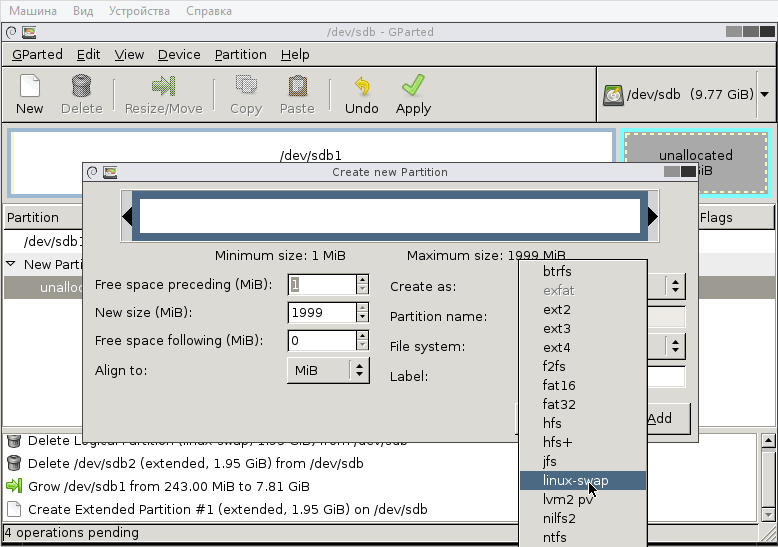Screen dimensions: 778x547
Task: Click the Add button in the dialog
Action: (x=668, y=418)
